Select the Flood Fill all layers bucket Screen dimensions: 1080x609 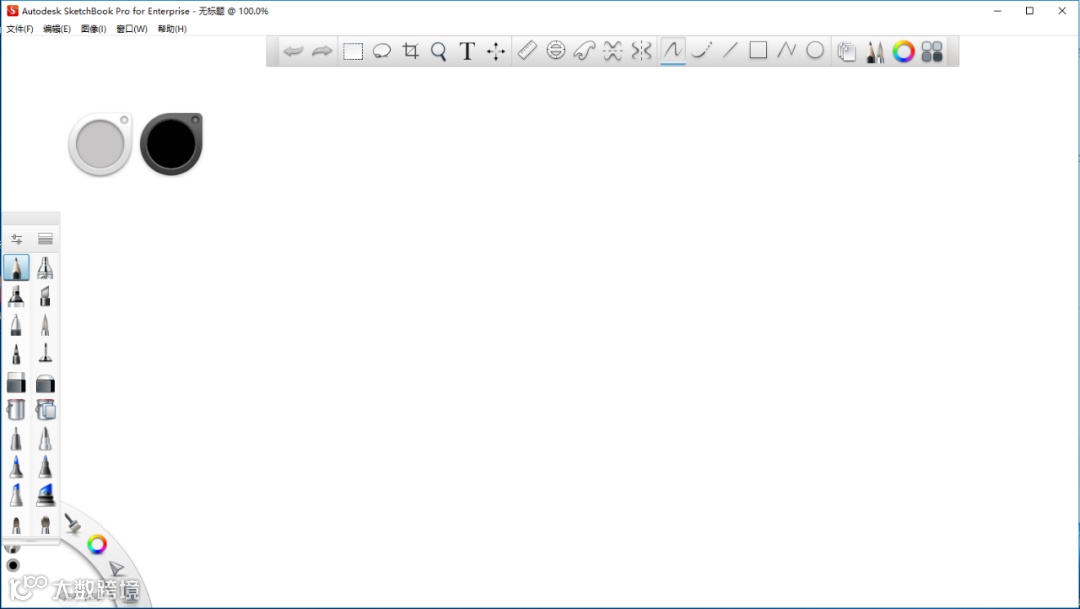(x=45, y=410)
